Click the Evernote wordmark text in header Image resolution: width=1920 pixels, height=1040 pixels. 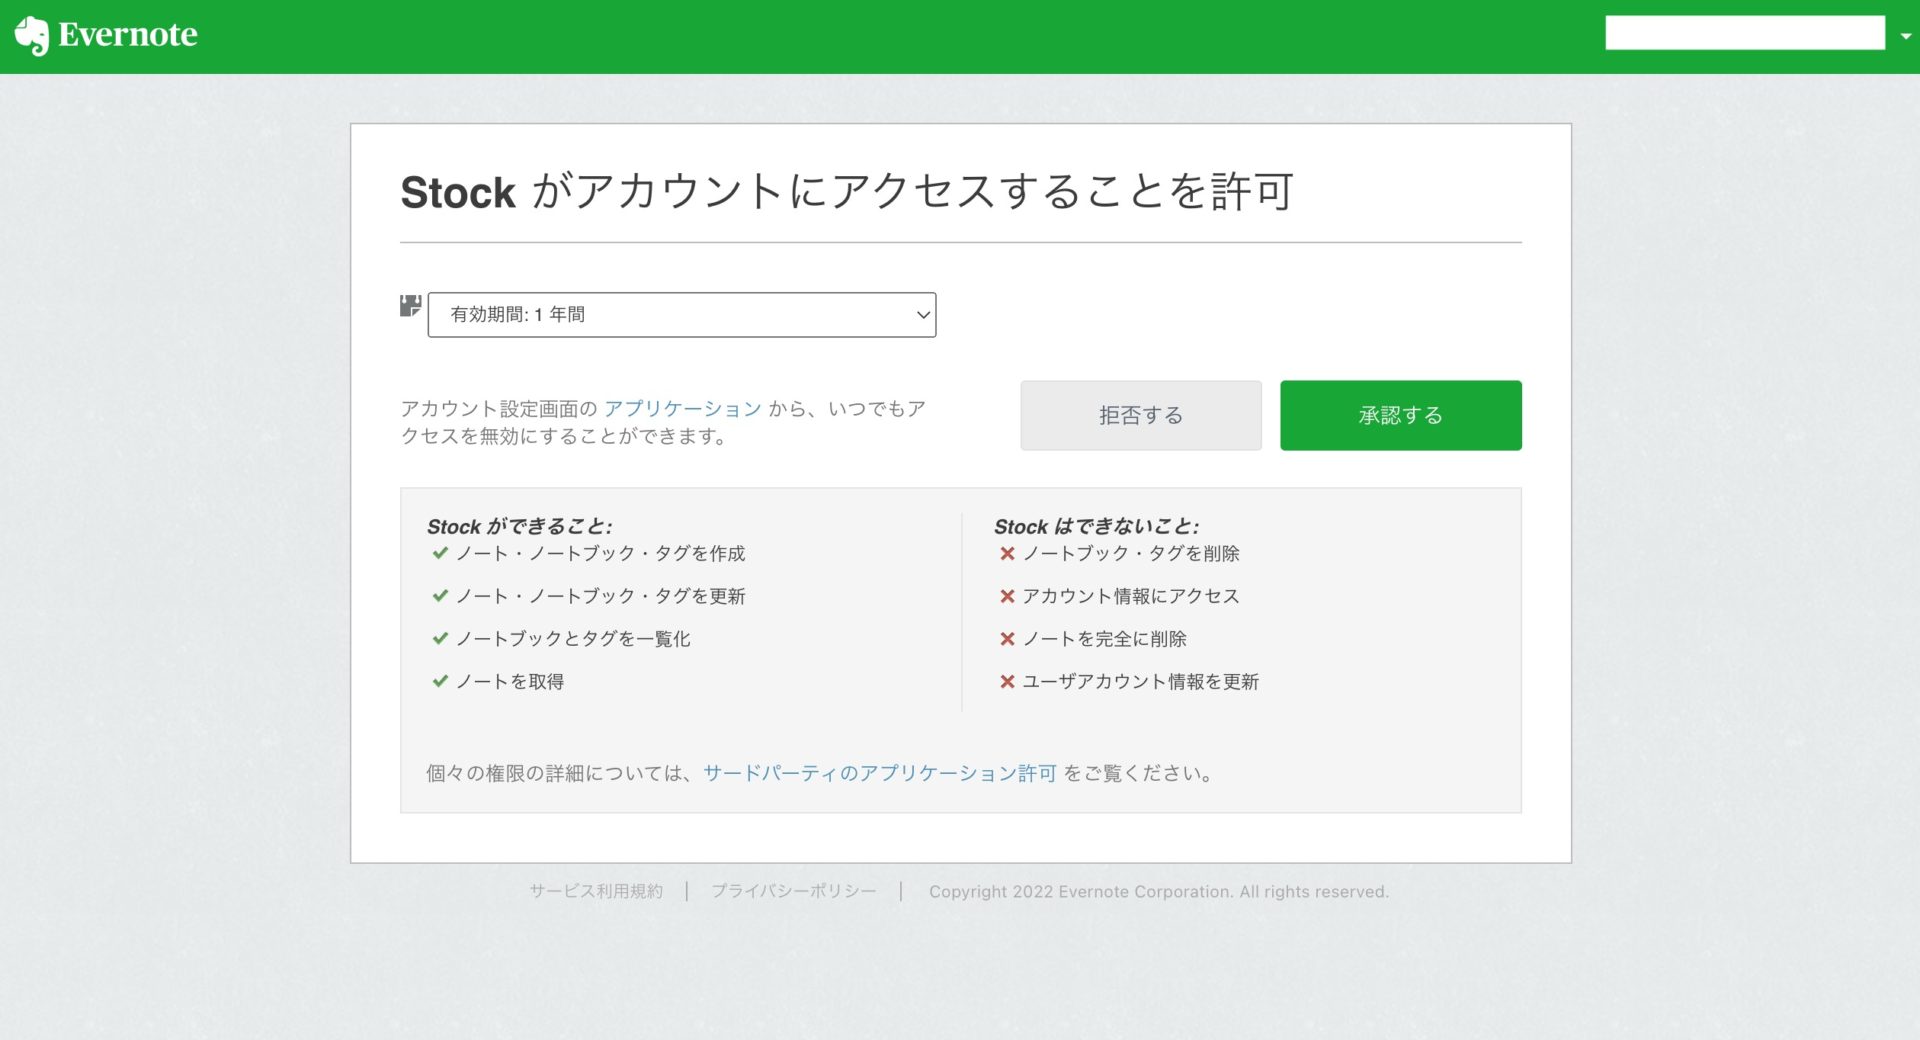click(x=128, y=35)
